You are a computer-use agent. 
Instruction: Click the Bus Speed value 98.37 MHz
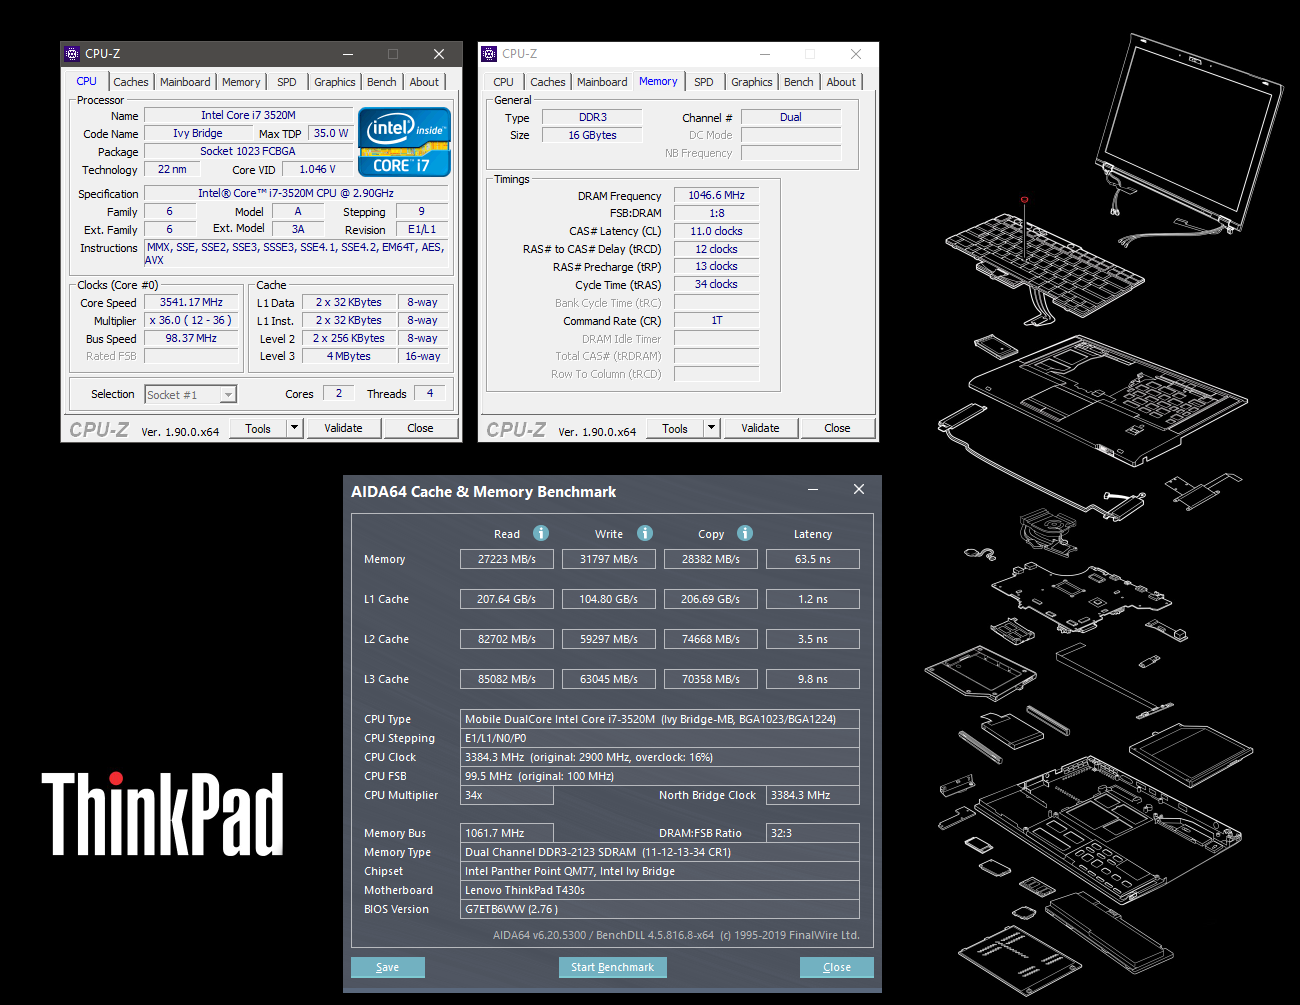(191, 338)
